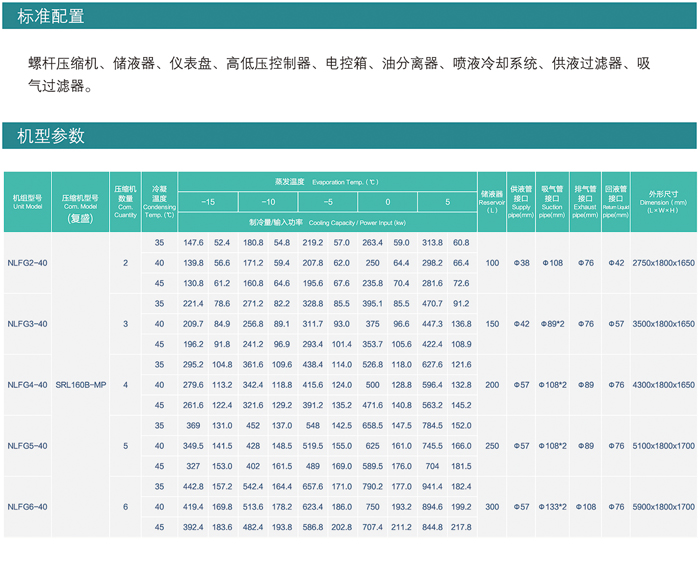Click the 外形尺寸 Dimension column header
700x561 pixels.
tap(663, 201)
